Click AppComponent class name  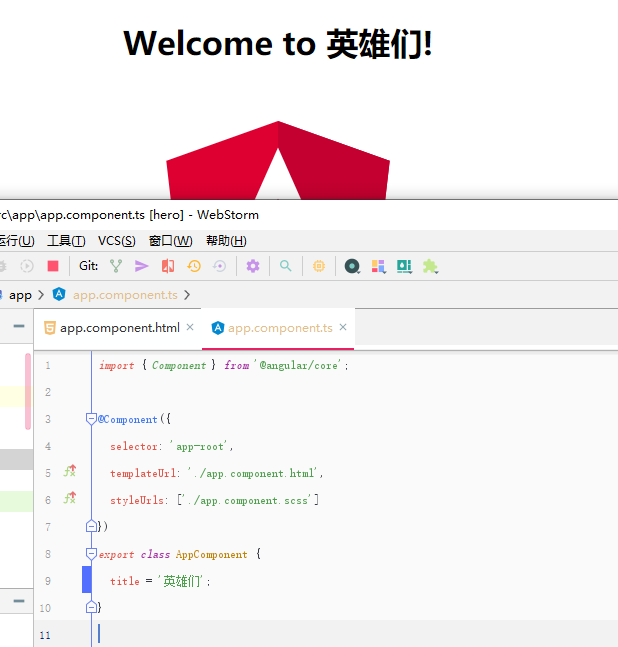coord(211,554)
